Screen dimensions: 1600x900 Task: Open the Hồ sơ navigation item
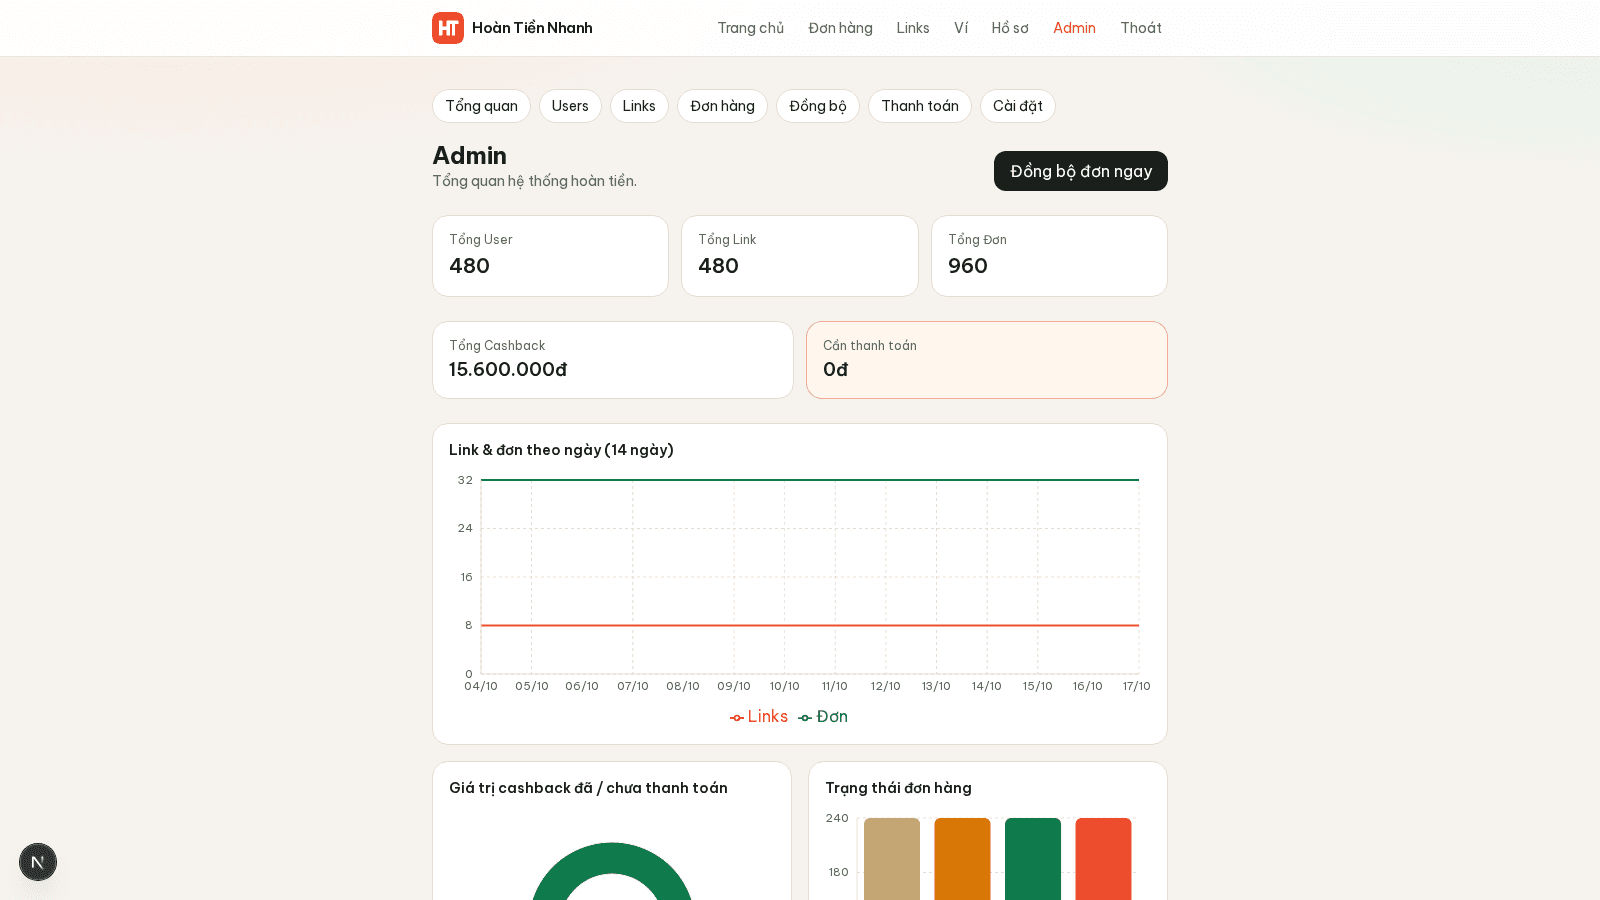1010,28
